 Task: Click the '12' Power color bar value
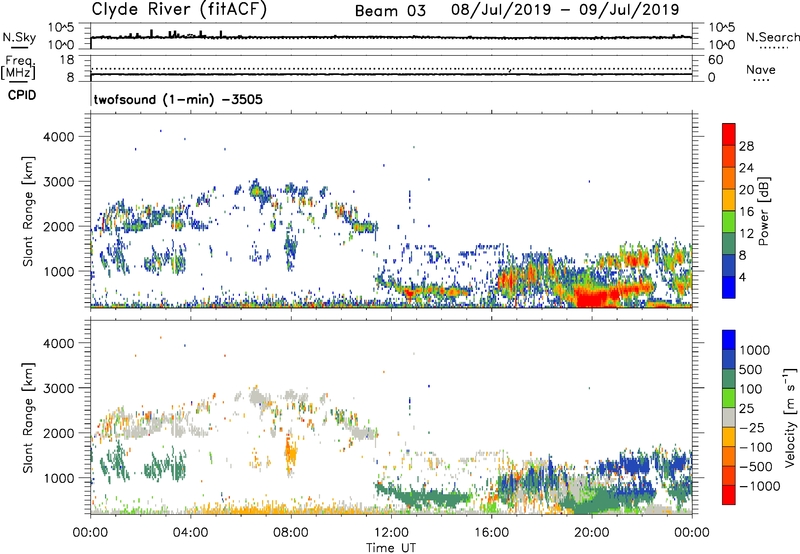coord(746,234)
